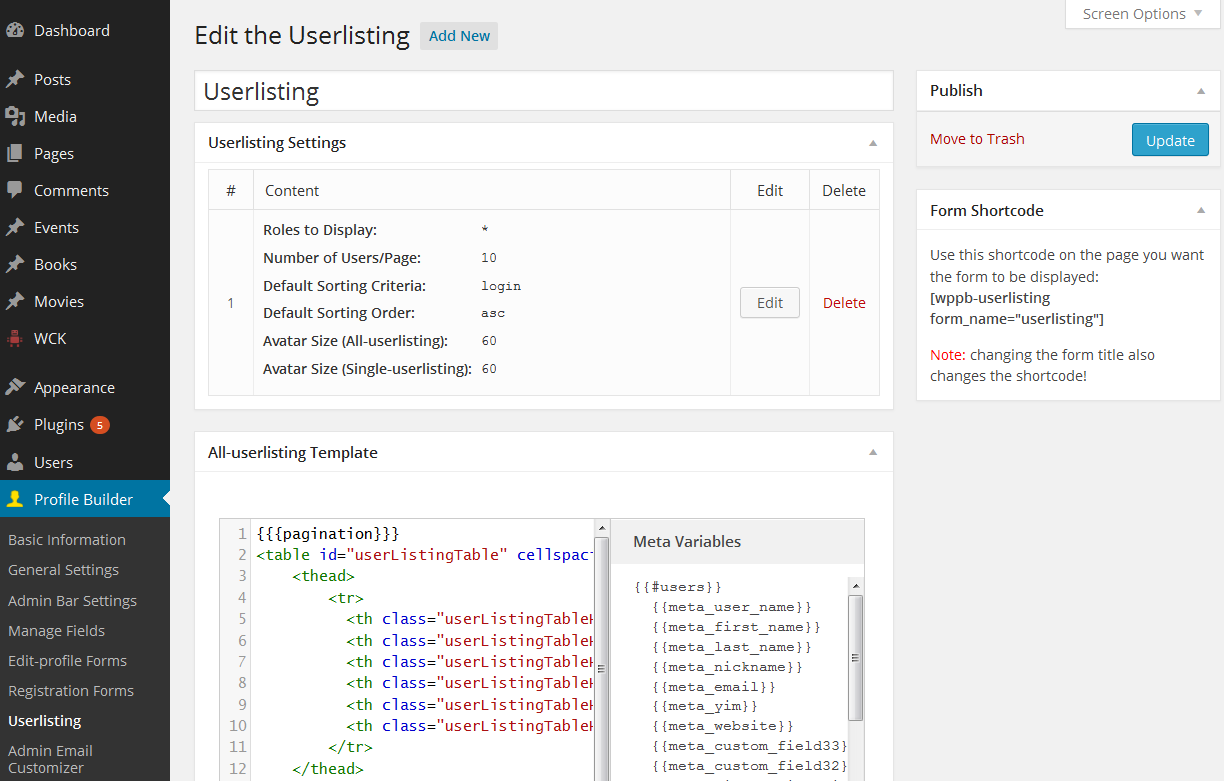
Task: Click the Number of Users/Page value 10
Action: 489,258
